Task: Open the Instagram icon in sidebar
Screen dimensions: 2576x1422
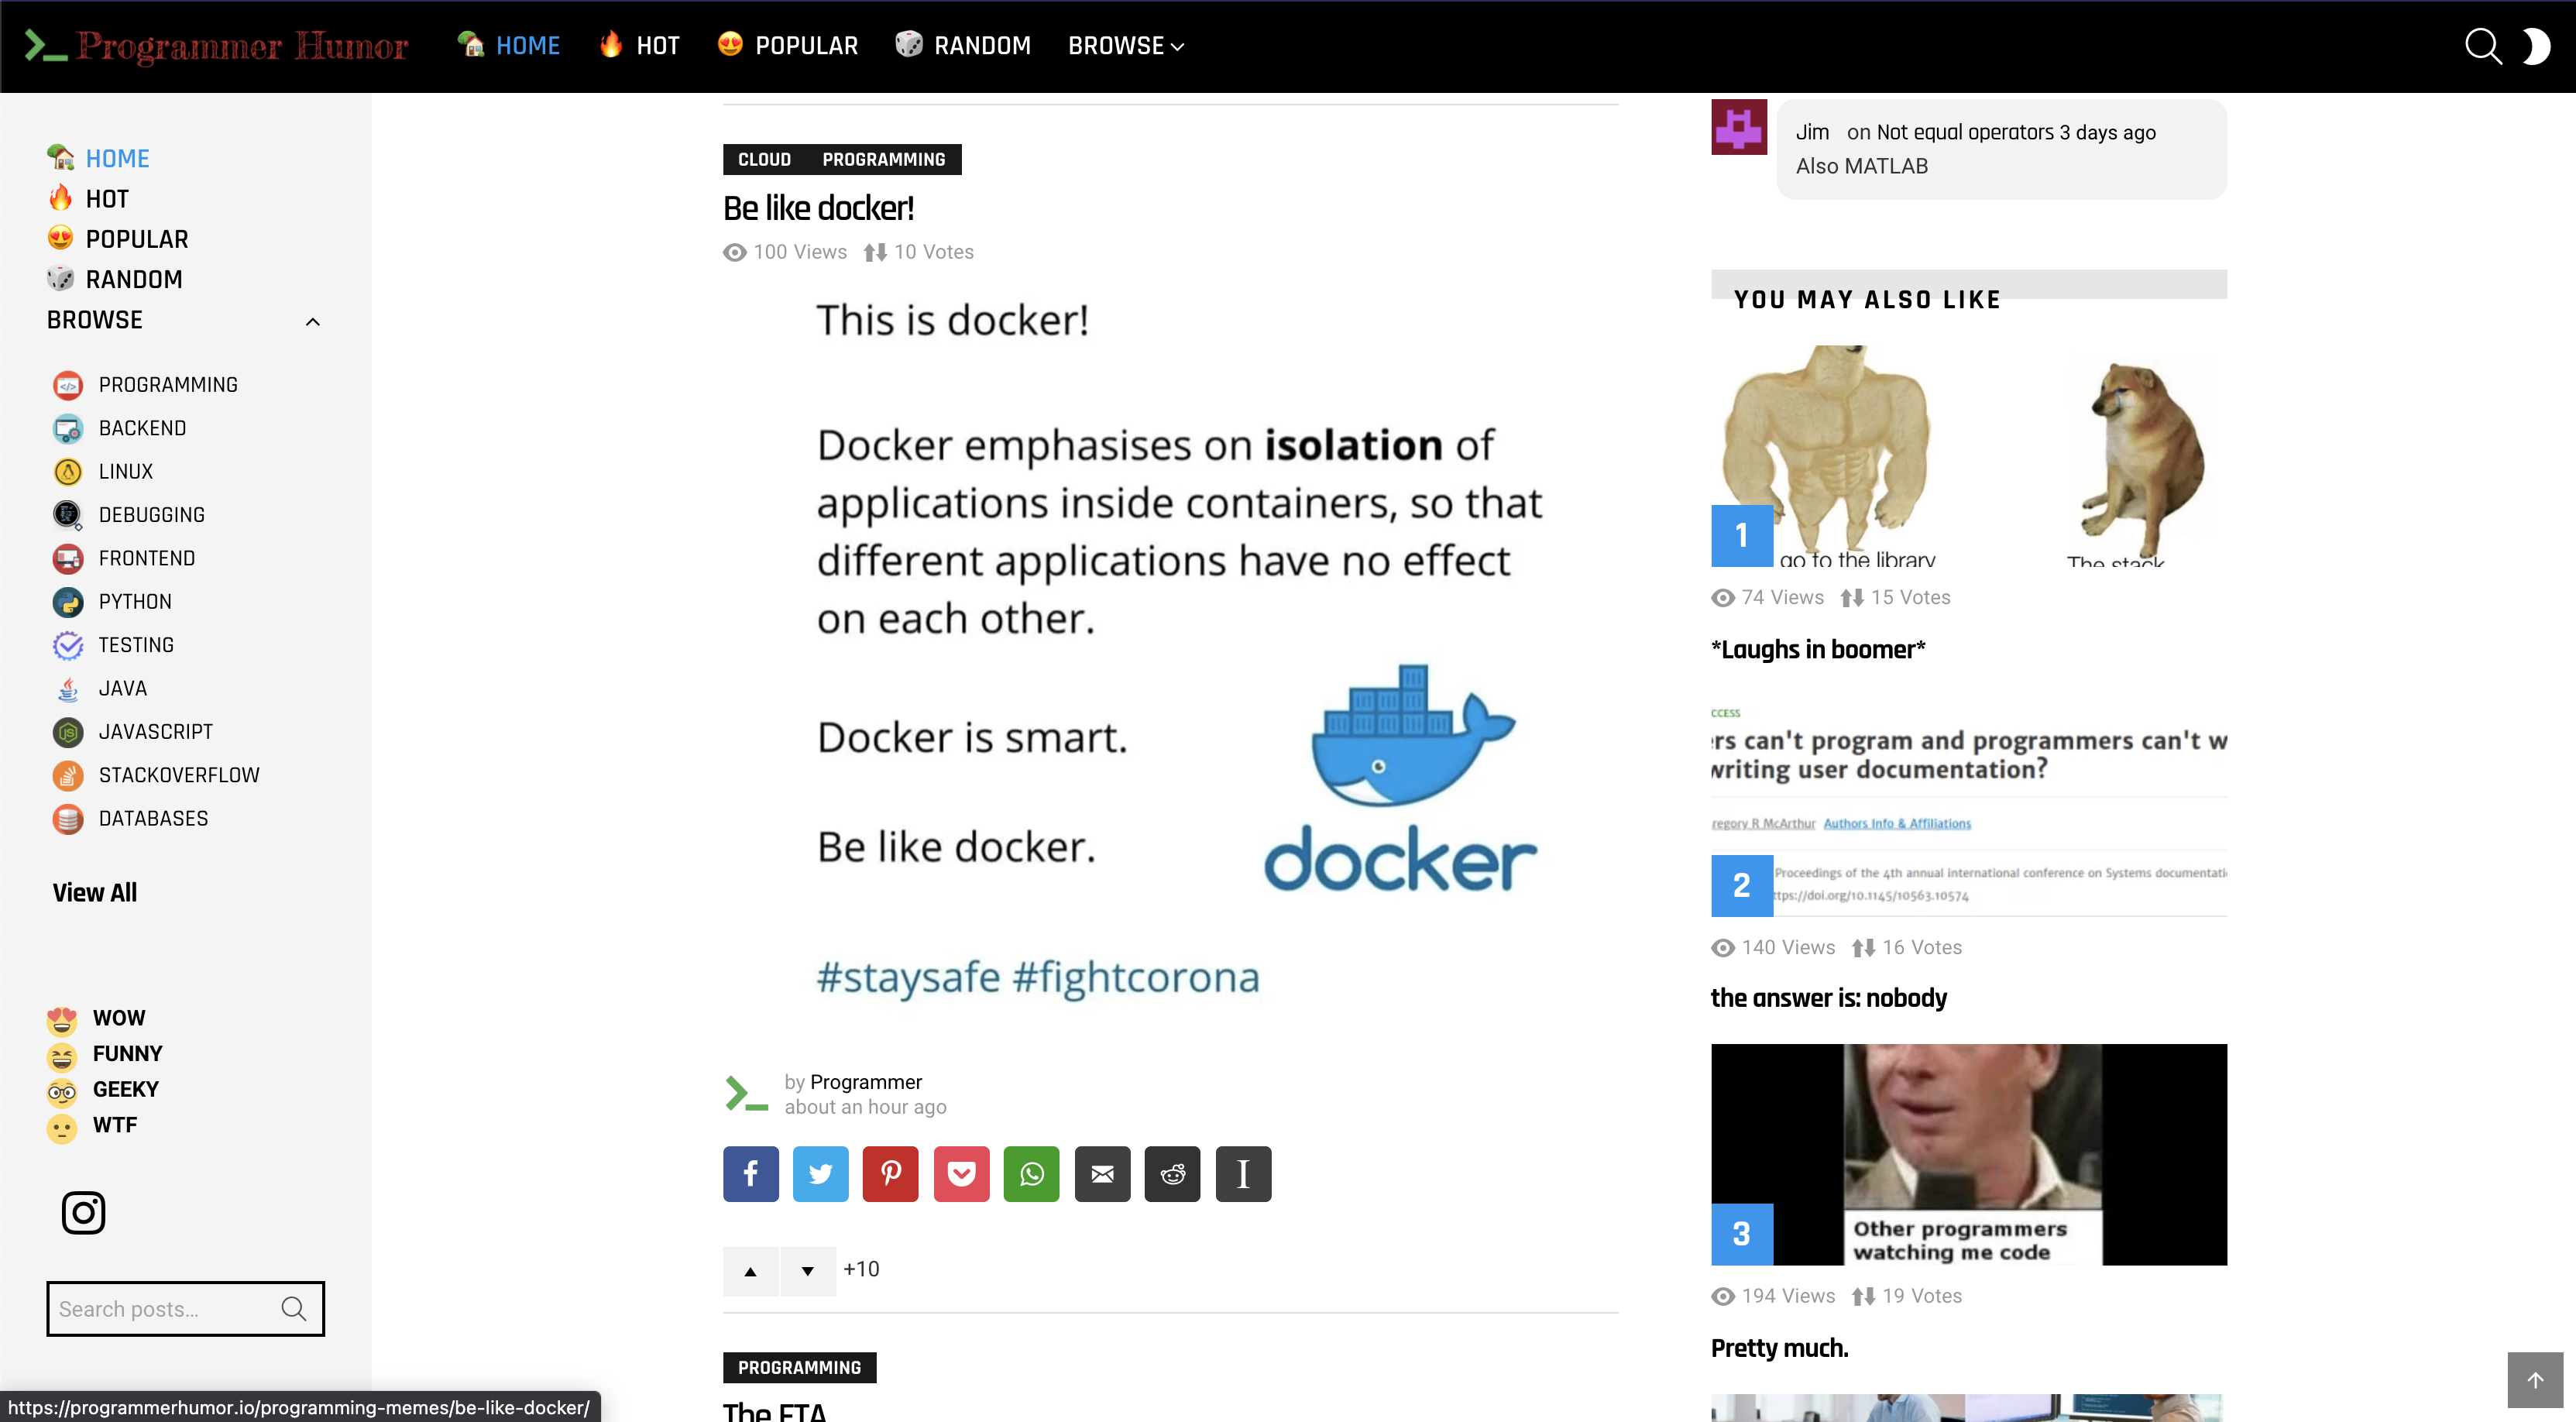Action: pos(83,1212)
